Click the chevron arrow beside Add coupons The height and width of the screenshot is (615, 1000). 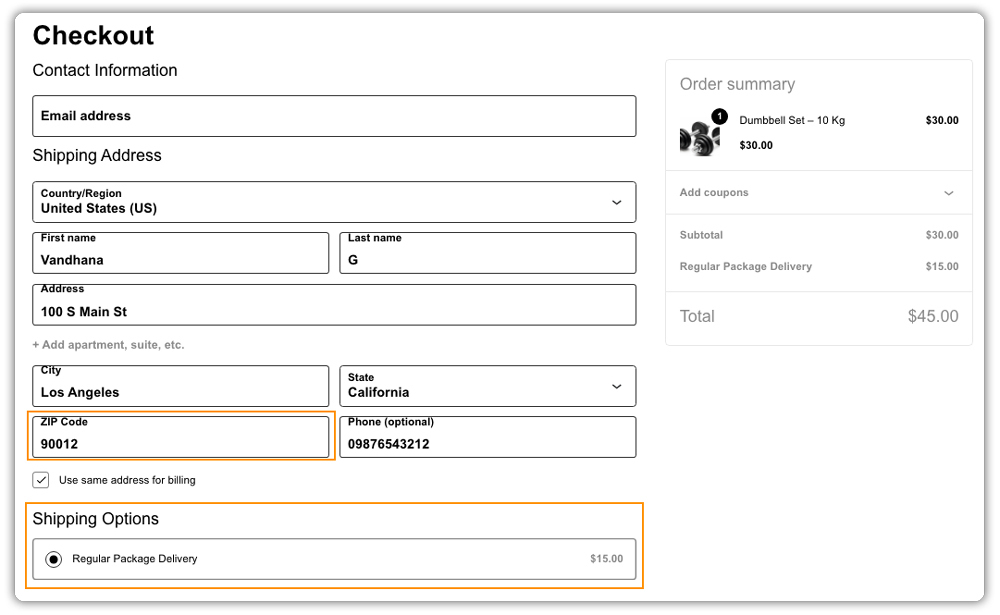(x=948, y=193)
